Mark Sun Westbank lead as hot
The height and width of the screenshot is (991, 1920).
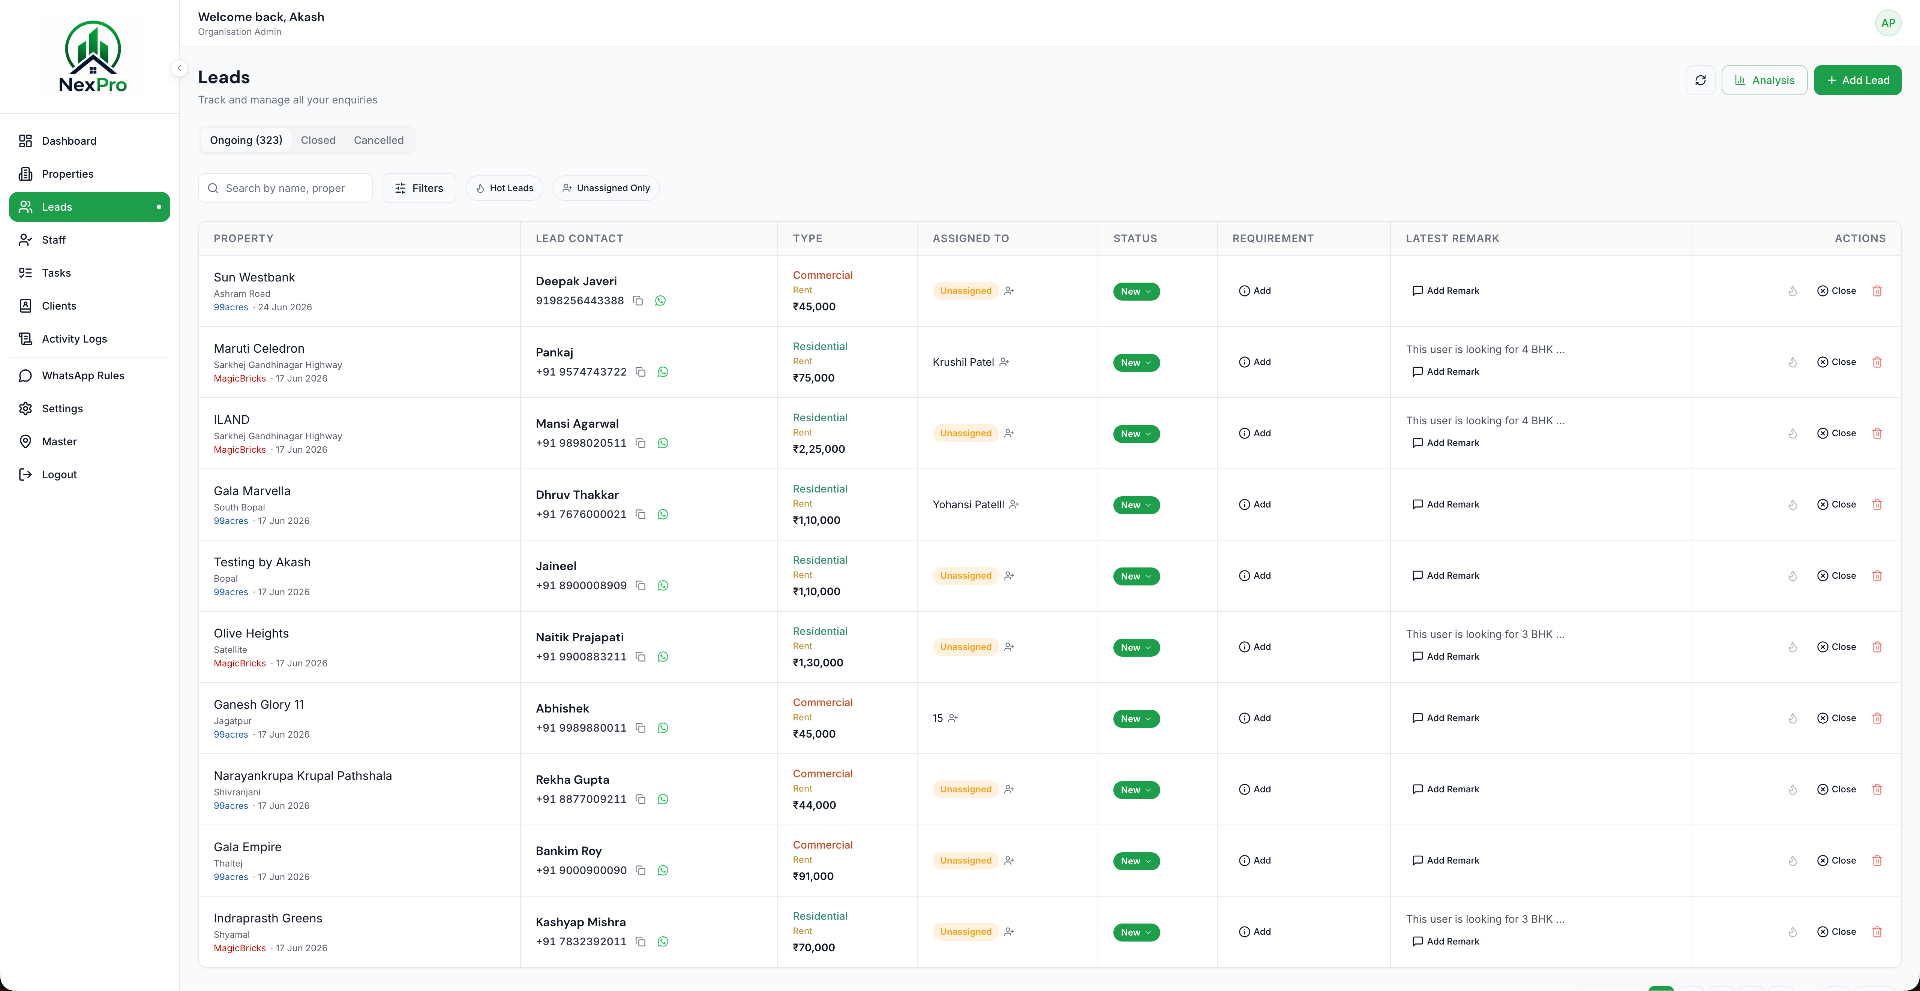coord(1793,291)
